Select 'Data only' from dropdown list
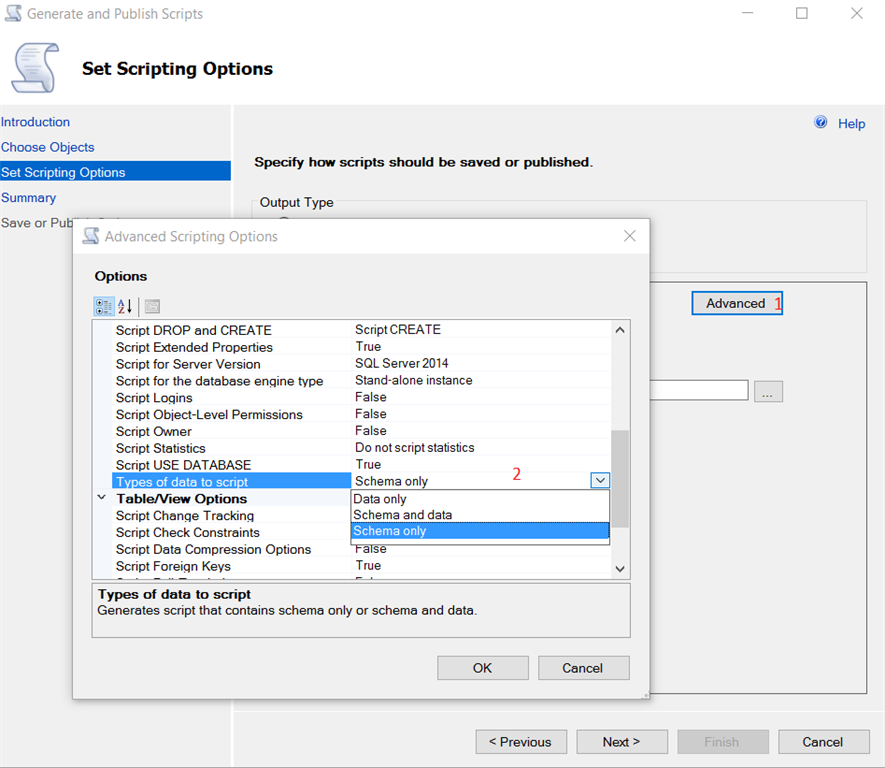The image size is (885, 768). point(380,499)
